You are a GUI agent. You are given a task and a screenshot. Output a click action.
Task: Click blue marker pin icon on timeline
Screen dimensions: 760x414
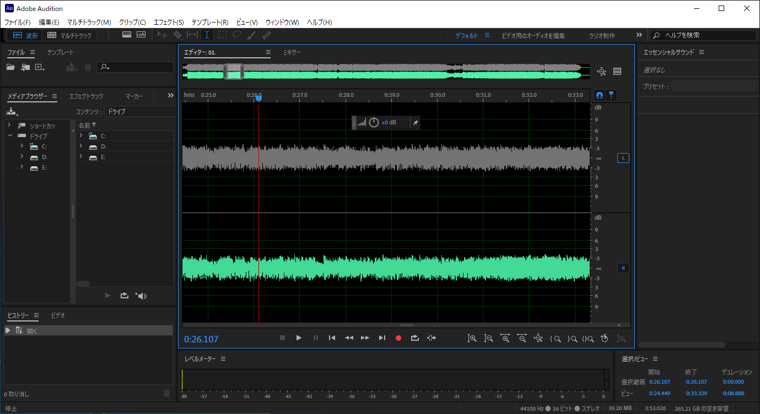612,96
